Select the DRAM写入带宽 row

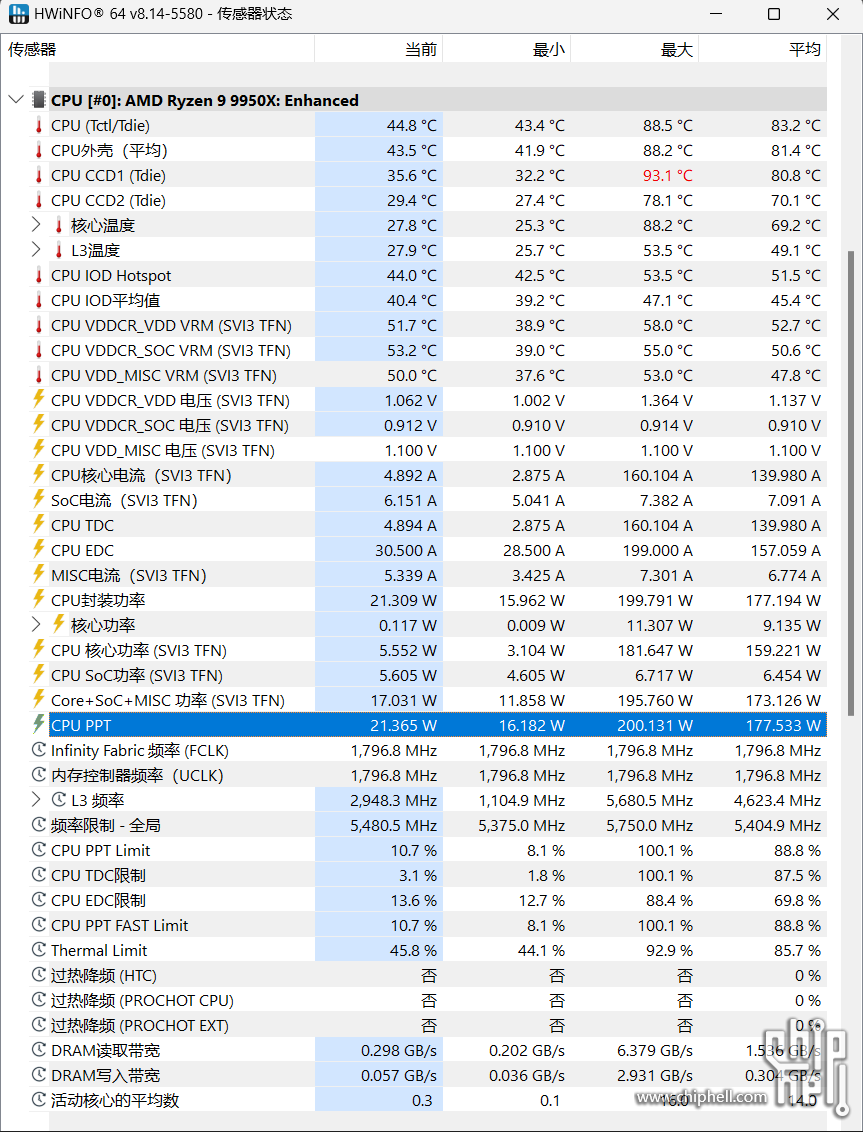(x=438, y=1076)
